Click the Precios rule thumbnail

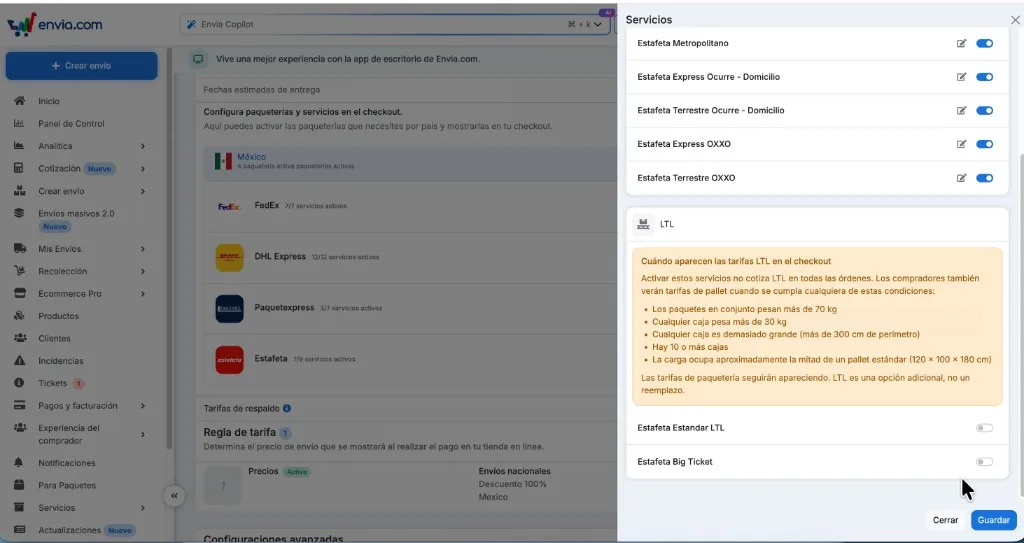point(223,485)
